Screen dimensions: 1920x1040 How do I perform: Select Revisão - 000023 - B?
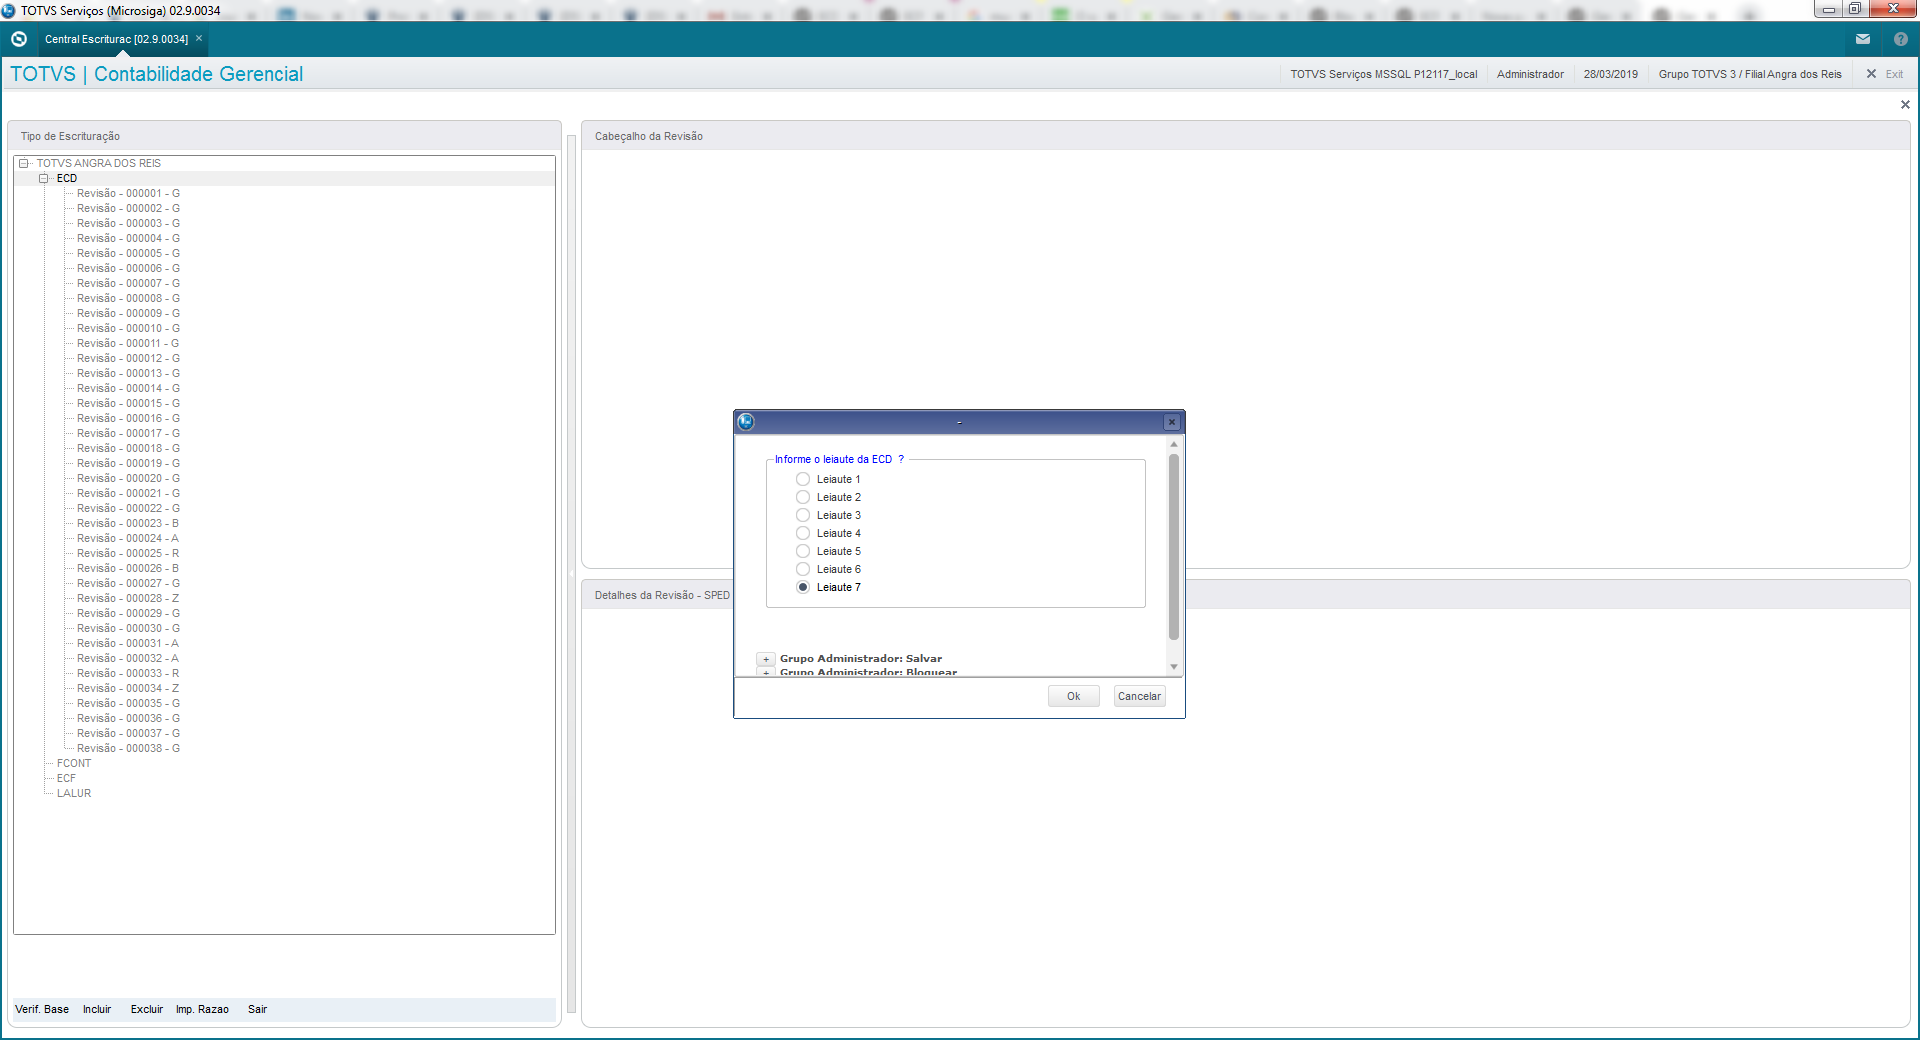pos(128,523)
